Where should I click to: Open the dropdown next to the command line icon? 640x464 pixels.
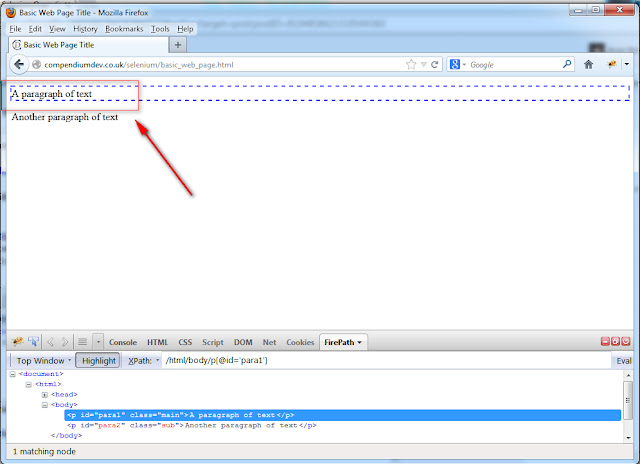coord(98,342)
